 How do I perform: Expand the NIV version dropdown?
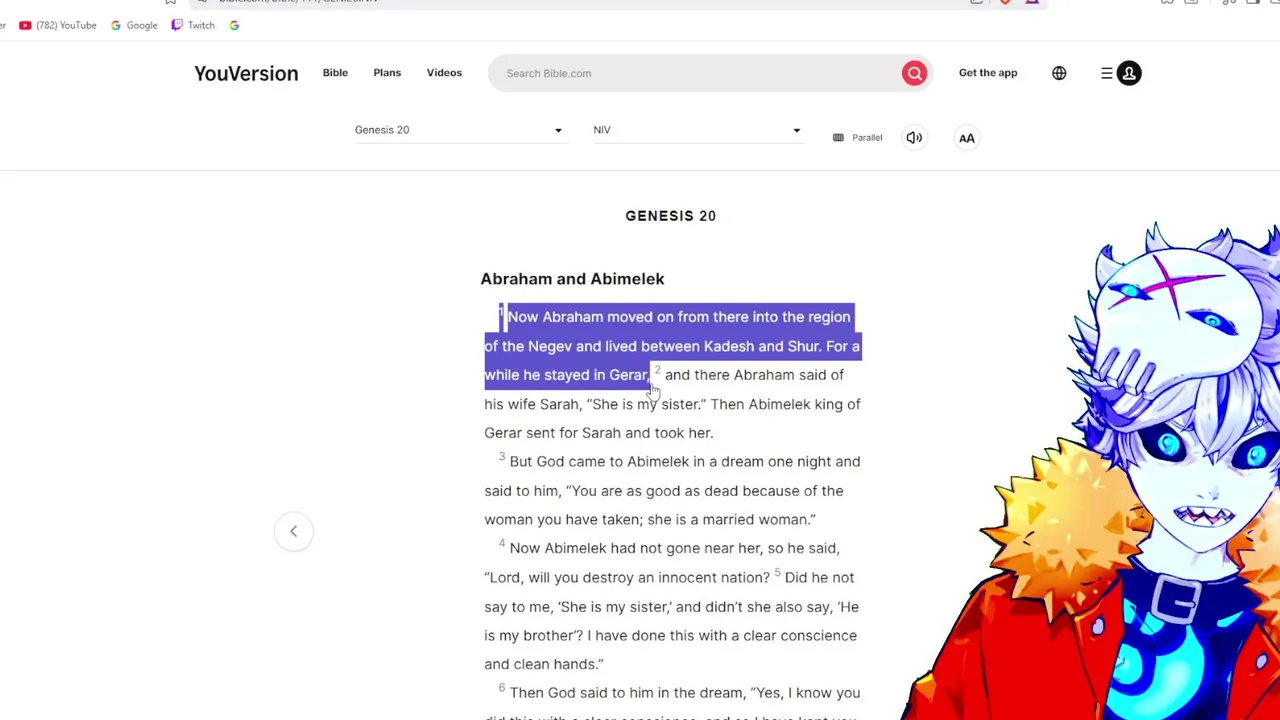point(698,130)
